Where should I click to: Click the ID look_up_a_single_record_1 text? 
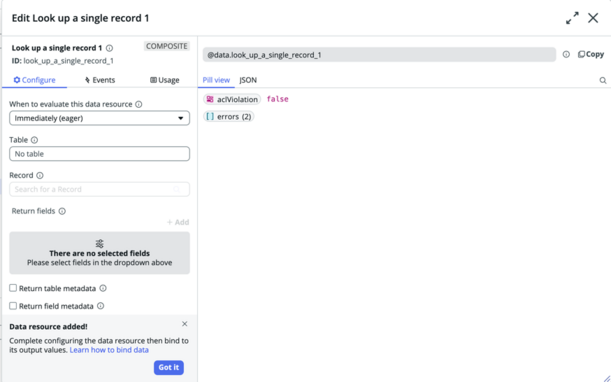coord(63,61)
